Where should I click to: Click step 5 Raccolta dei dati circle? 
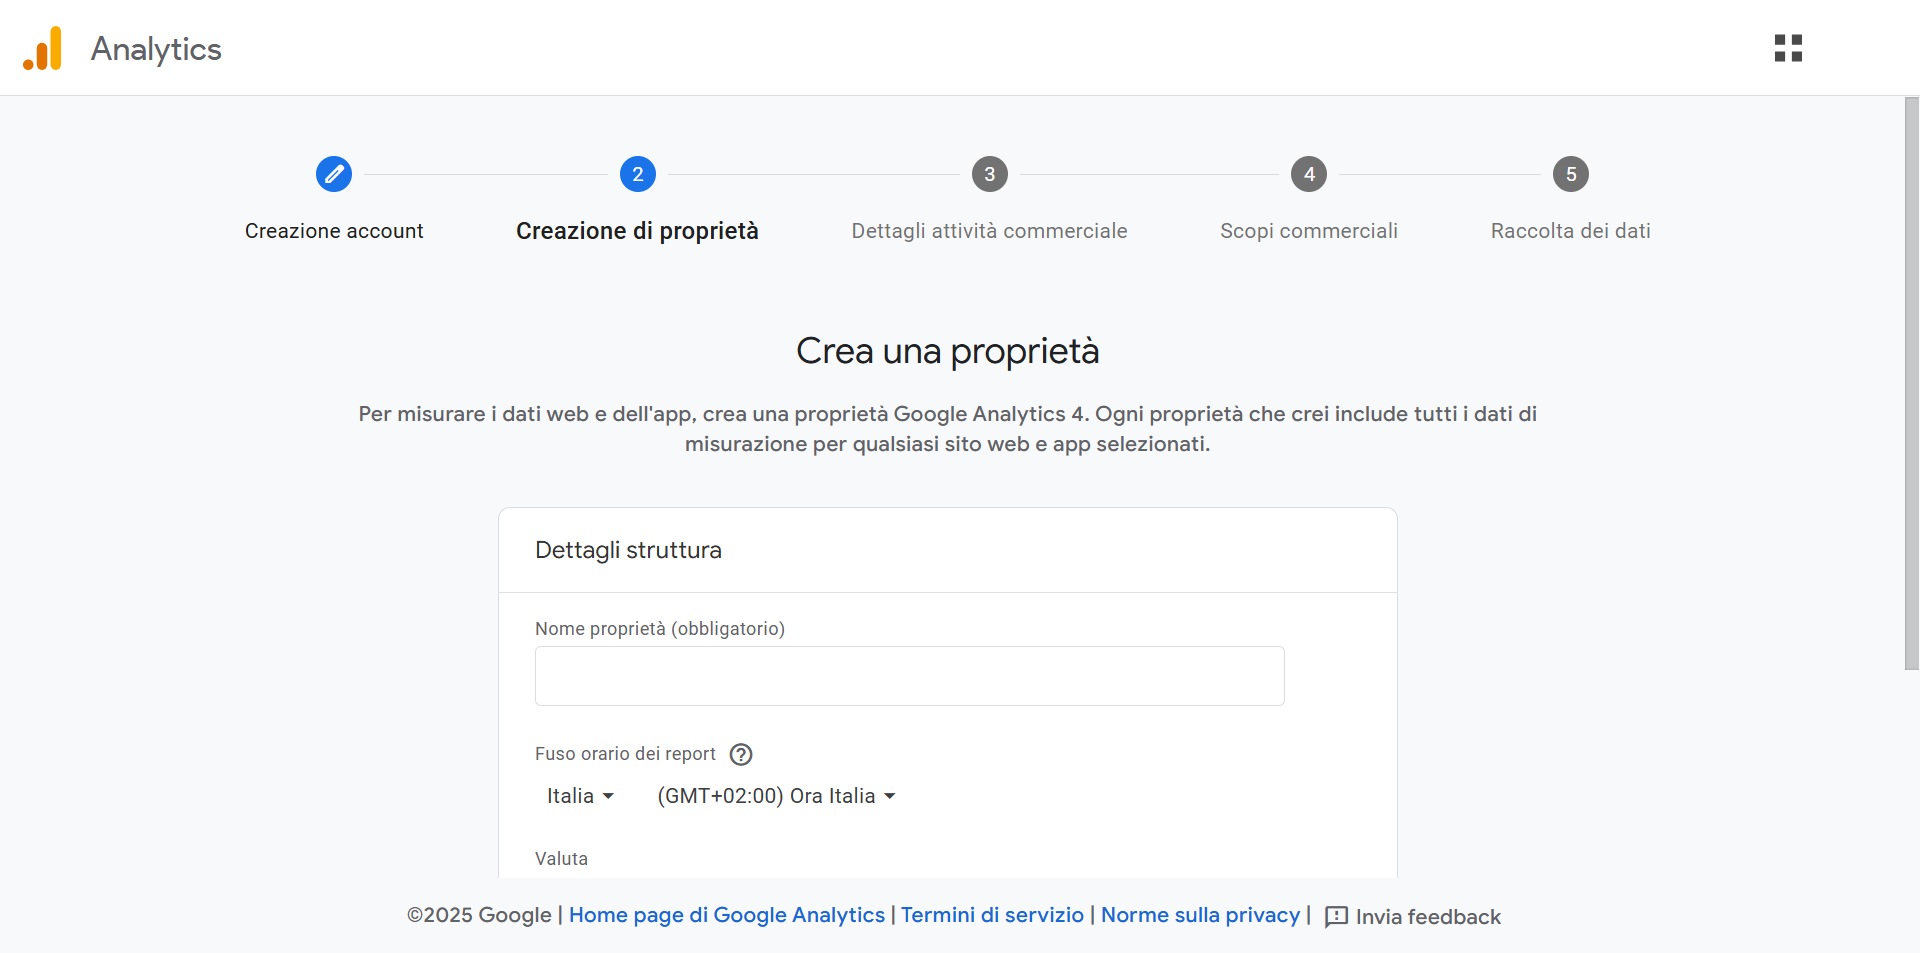point(1570,173)
